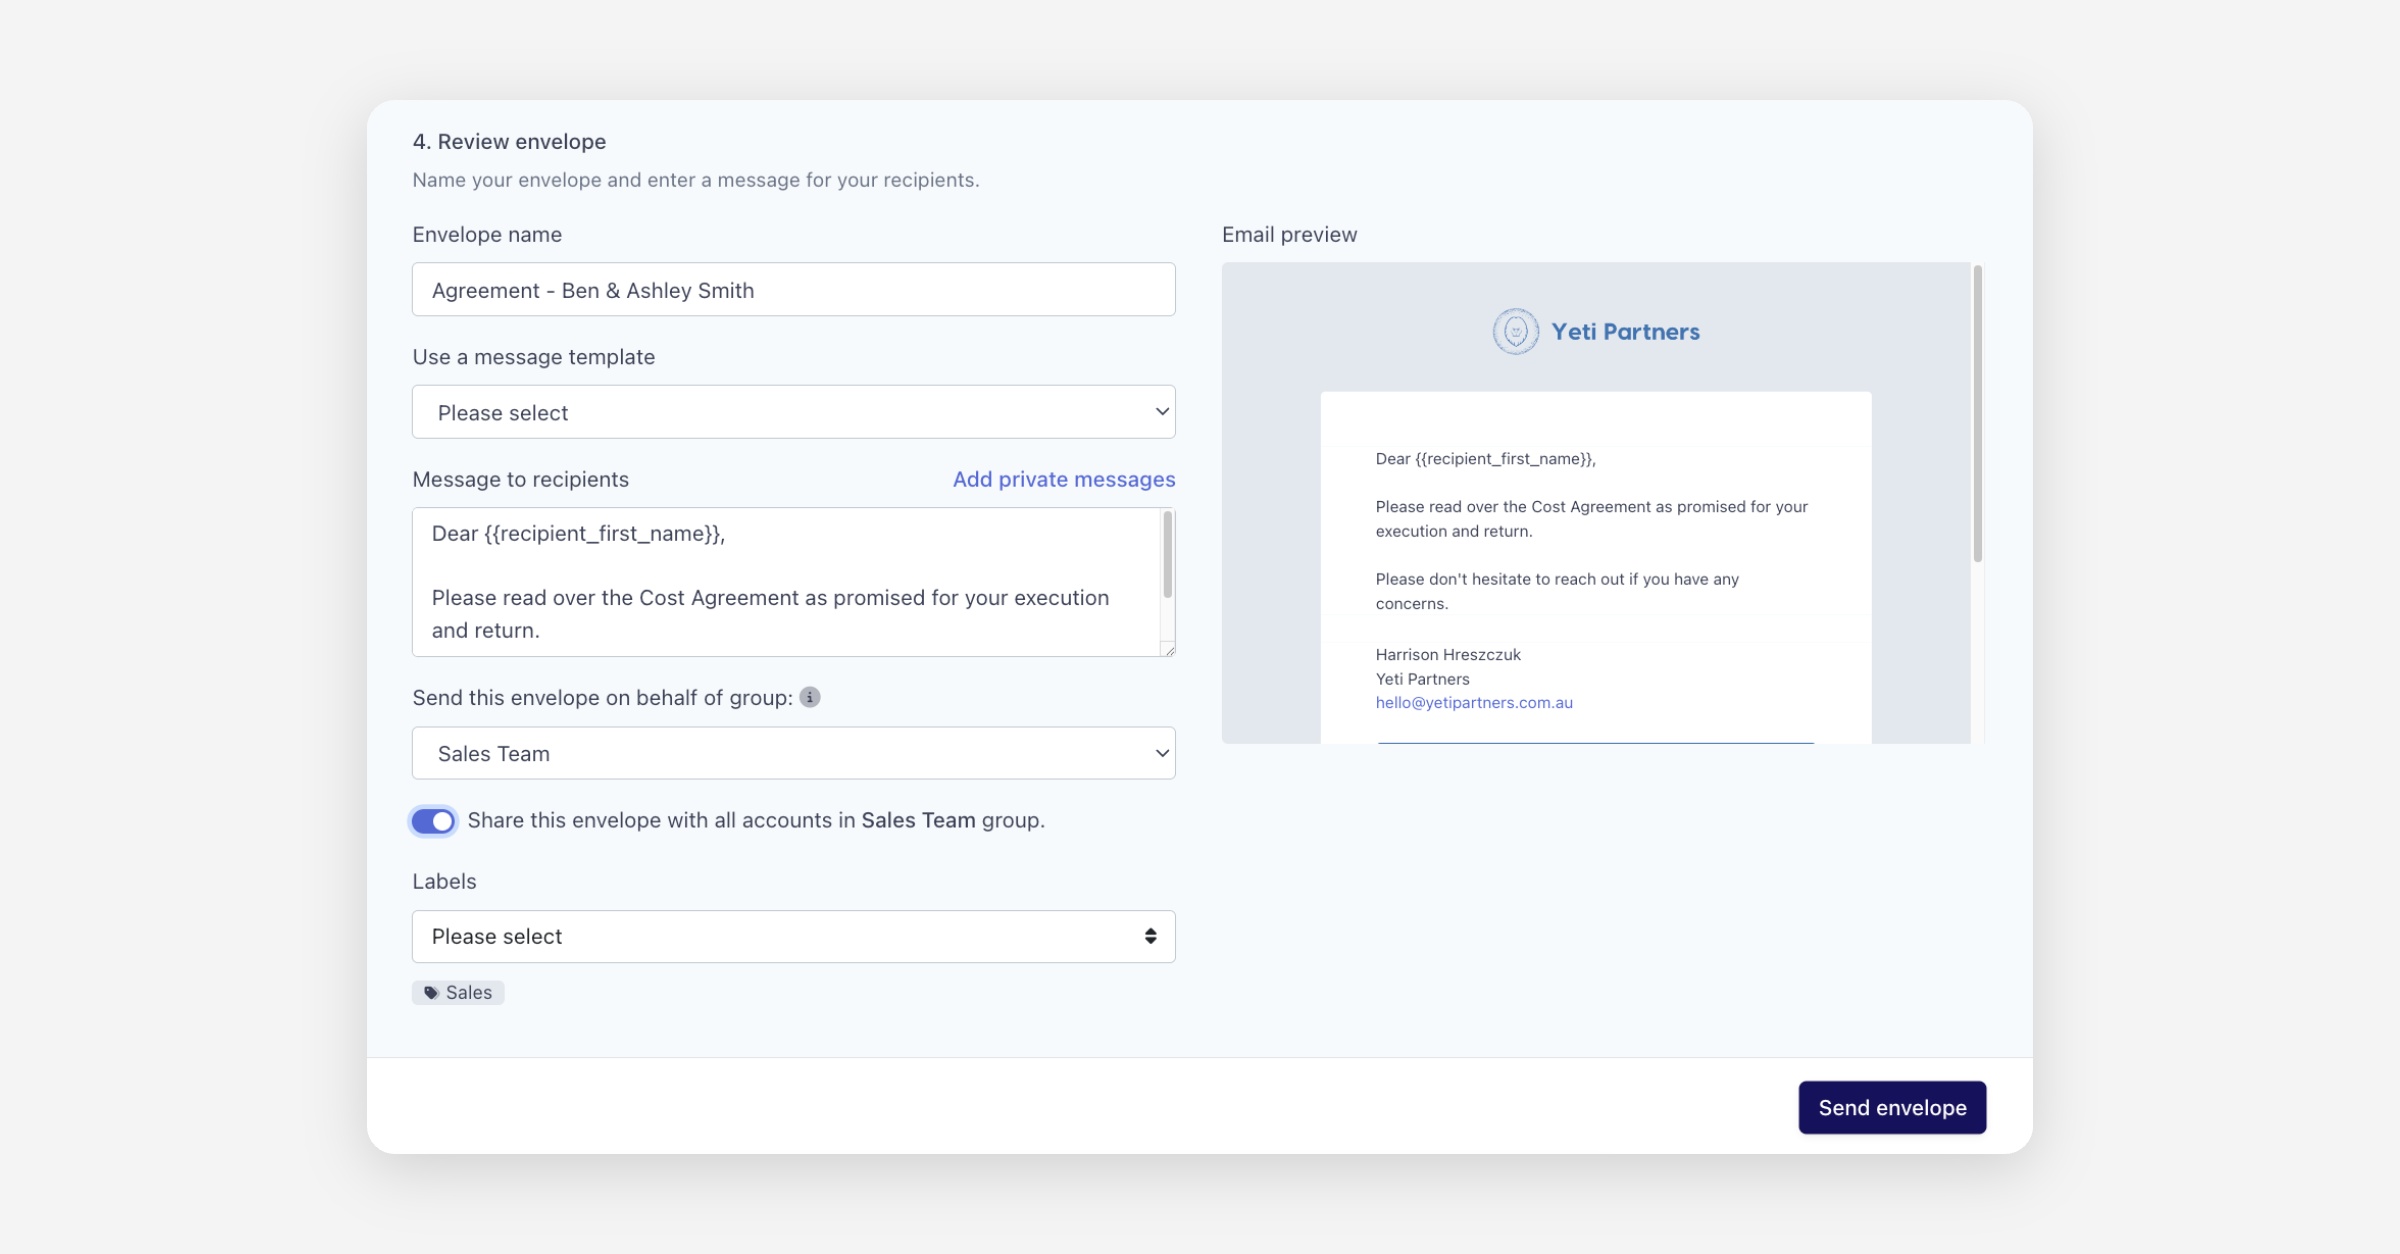
Task: Click the tag icon on Sales label
Action: tap(431, 993)
